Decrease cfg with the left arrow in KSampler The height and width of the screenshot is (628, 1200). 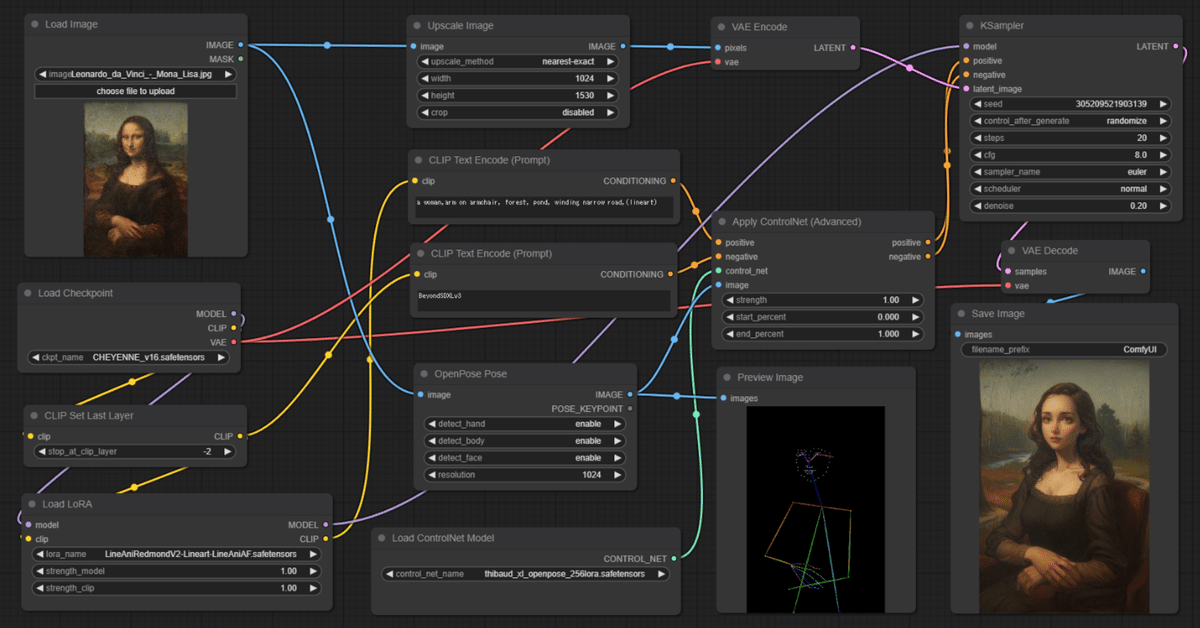pyautogui.click(x=977, y=155)
